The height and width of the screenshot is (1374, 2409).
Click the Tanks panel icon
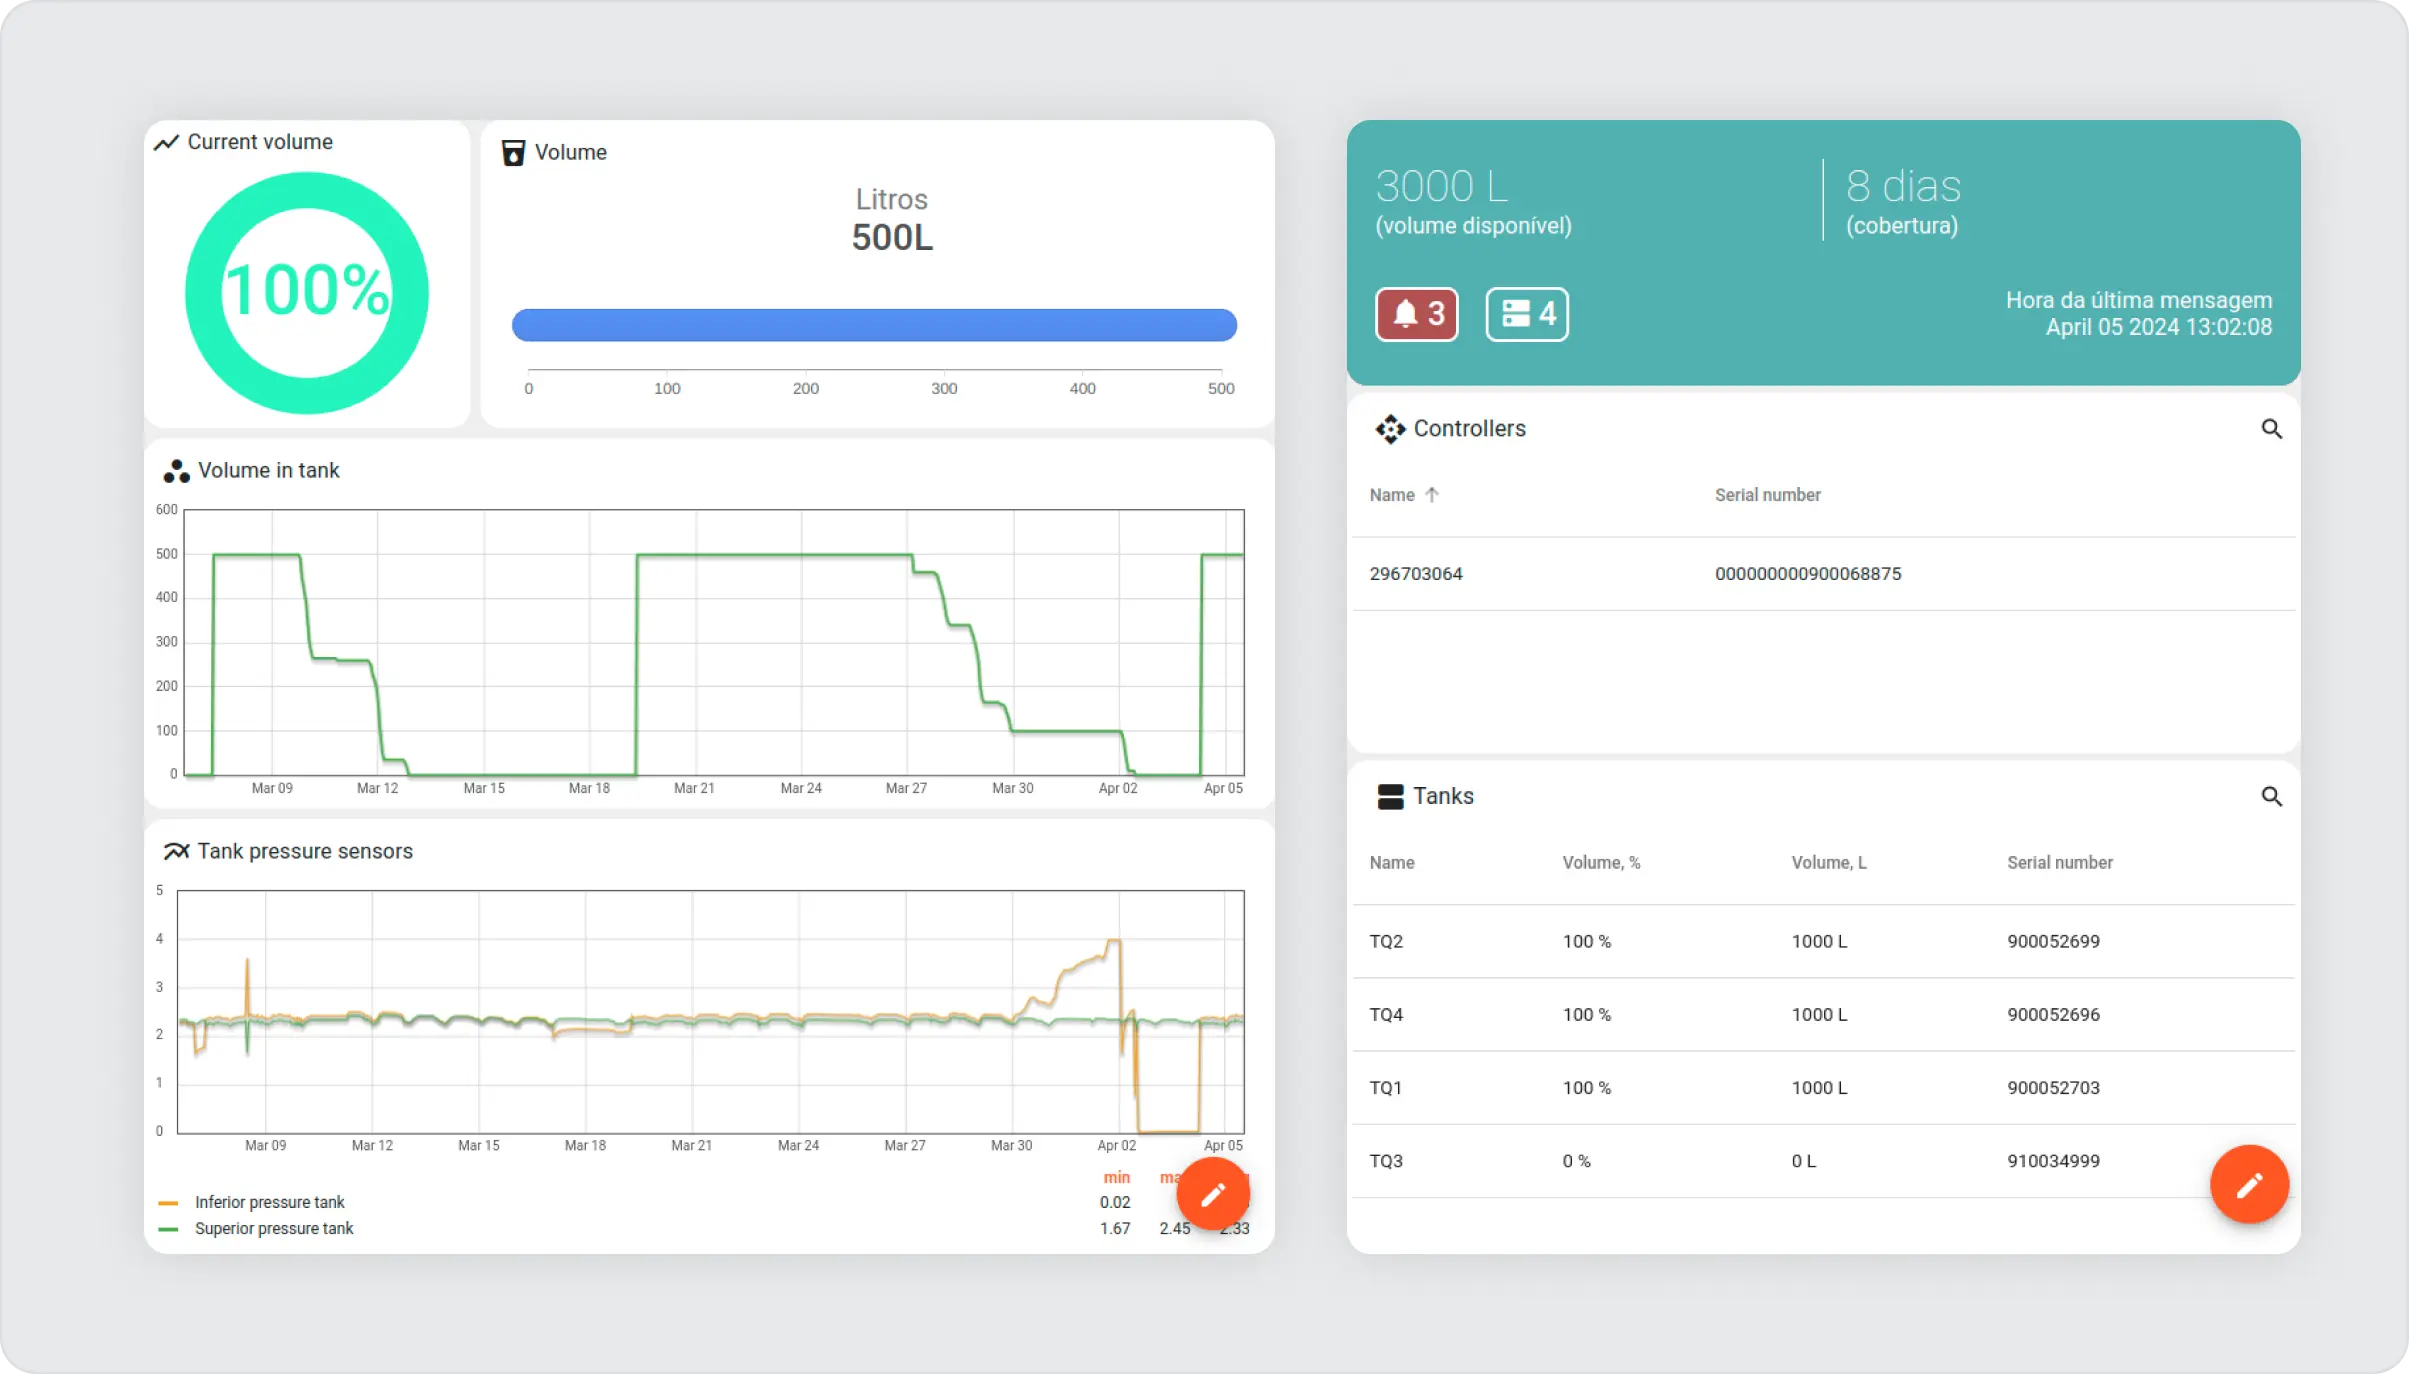1389,797
